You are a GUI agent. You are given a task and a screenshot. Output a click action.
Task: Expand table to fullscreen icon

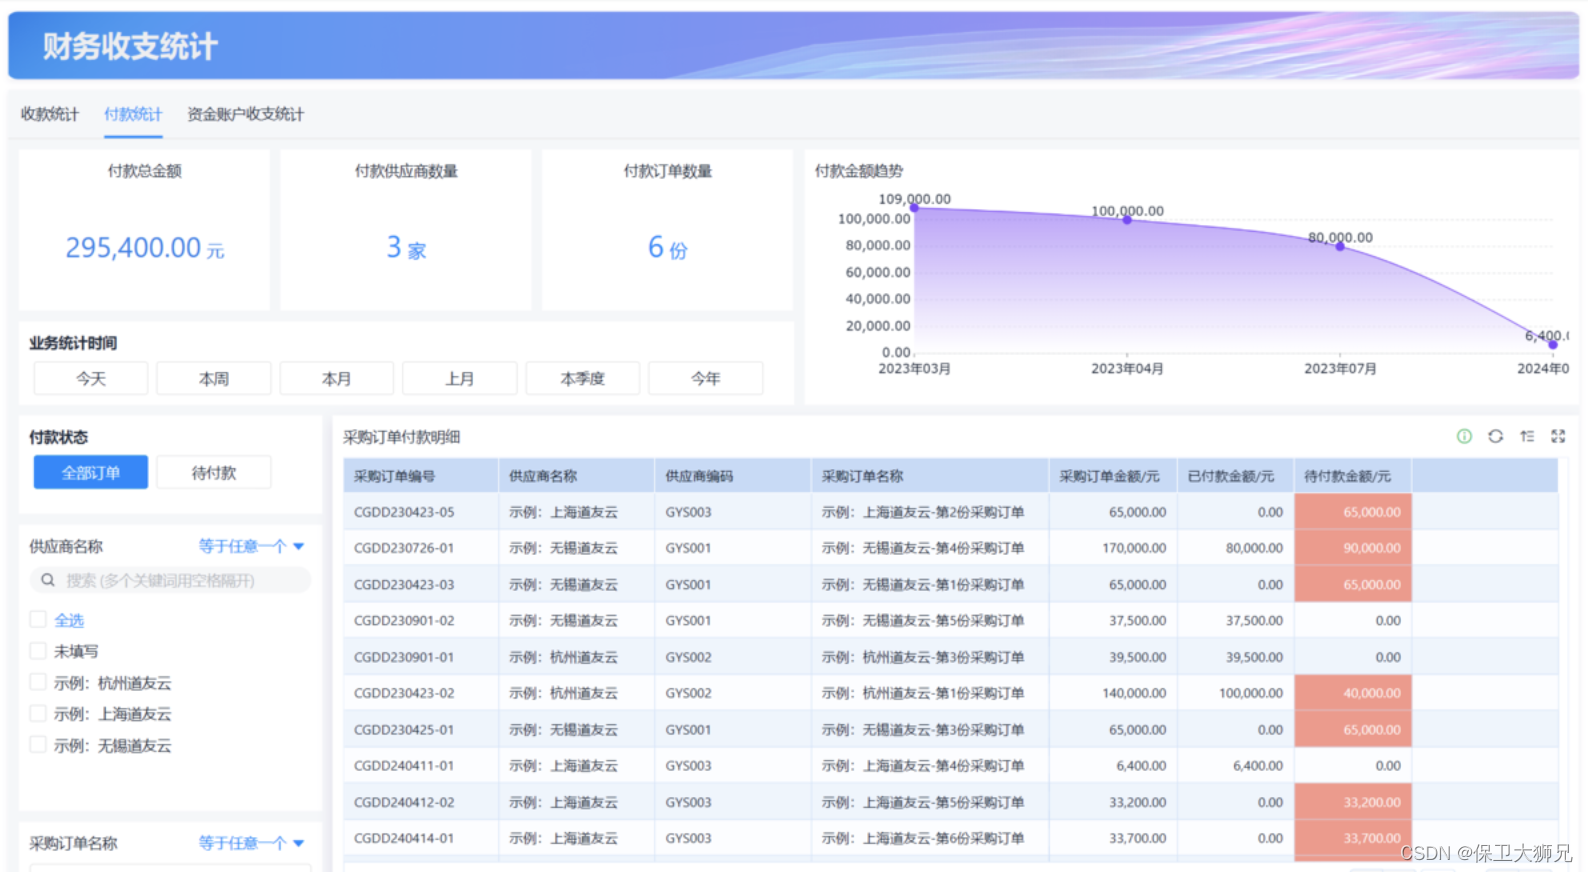click(1558, 436)
